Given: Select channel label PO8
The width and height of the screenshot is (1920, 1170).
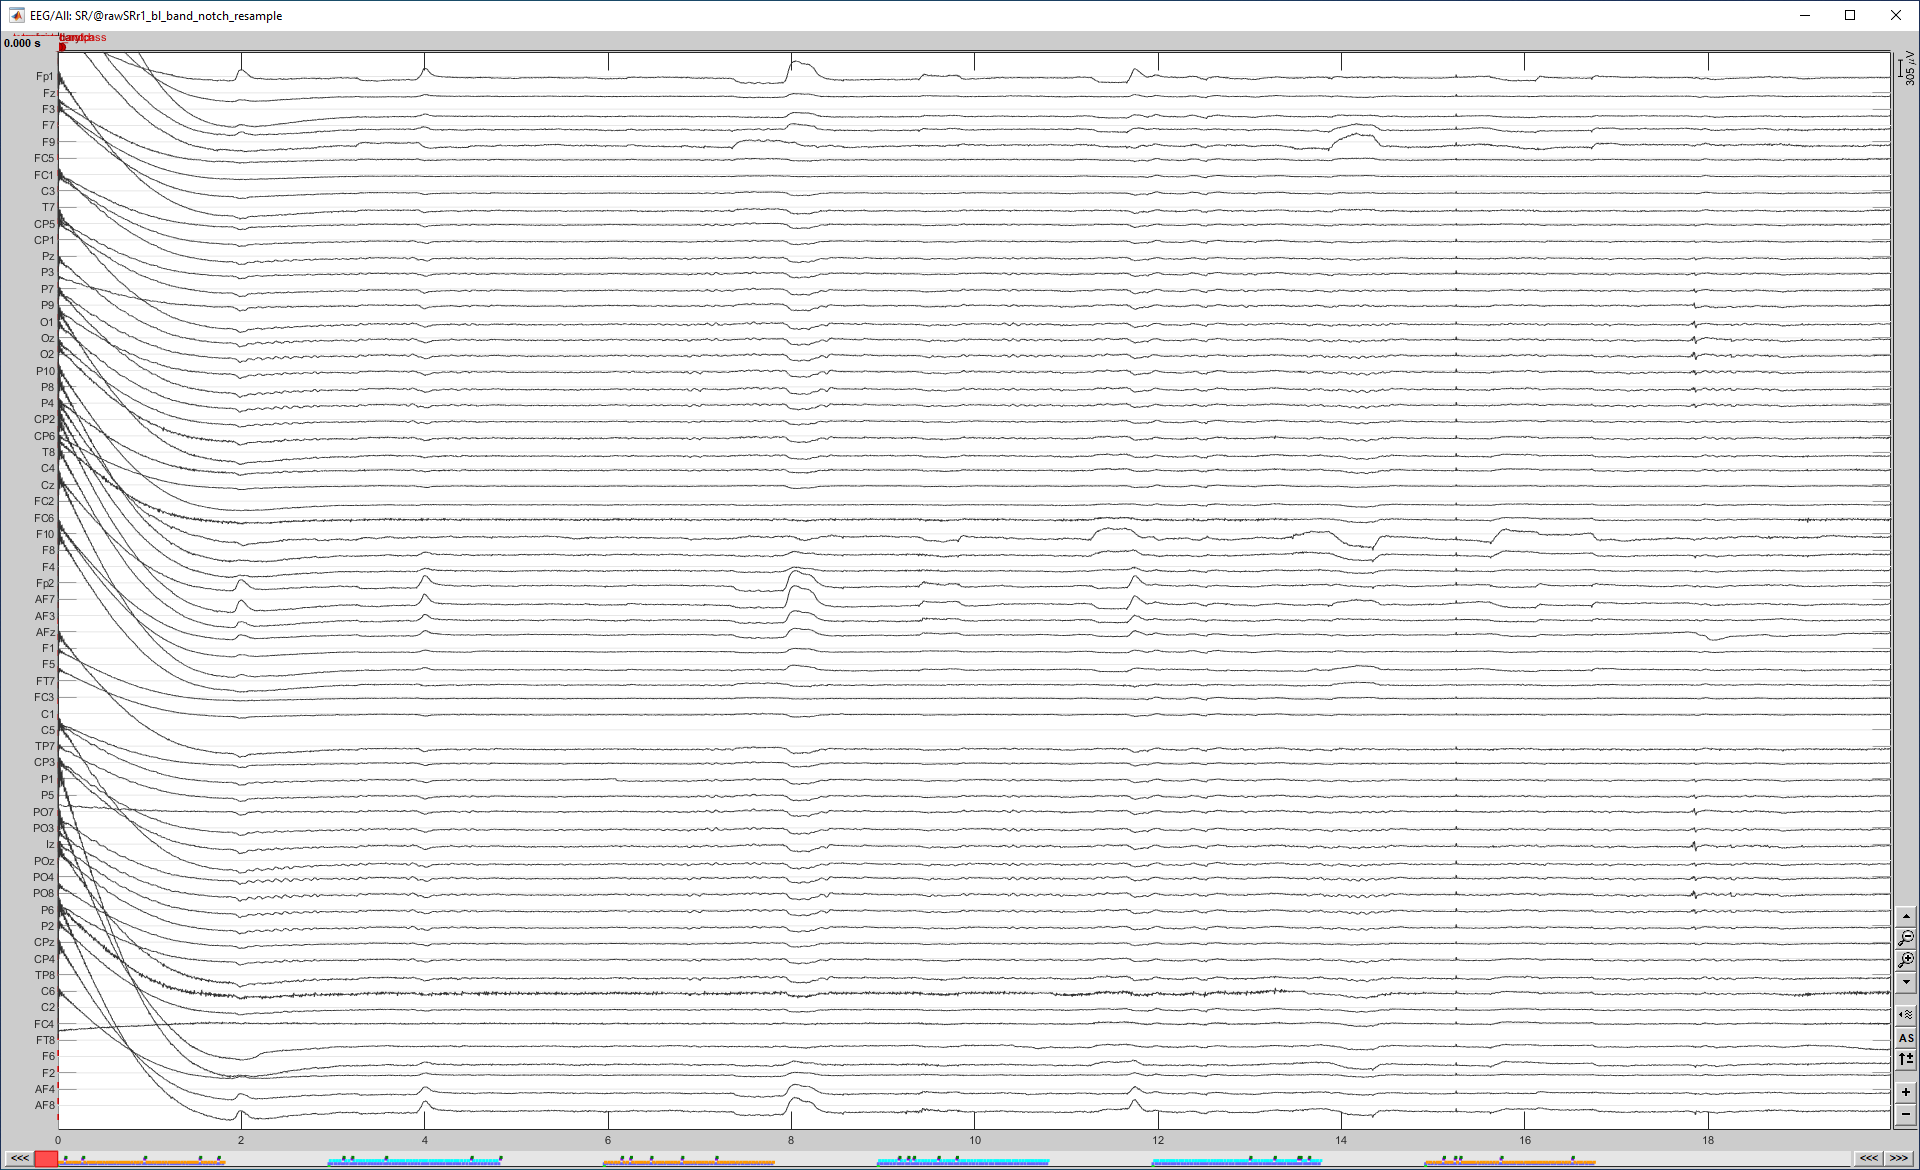Looking at the screenshot, I should [44, 893].
